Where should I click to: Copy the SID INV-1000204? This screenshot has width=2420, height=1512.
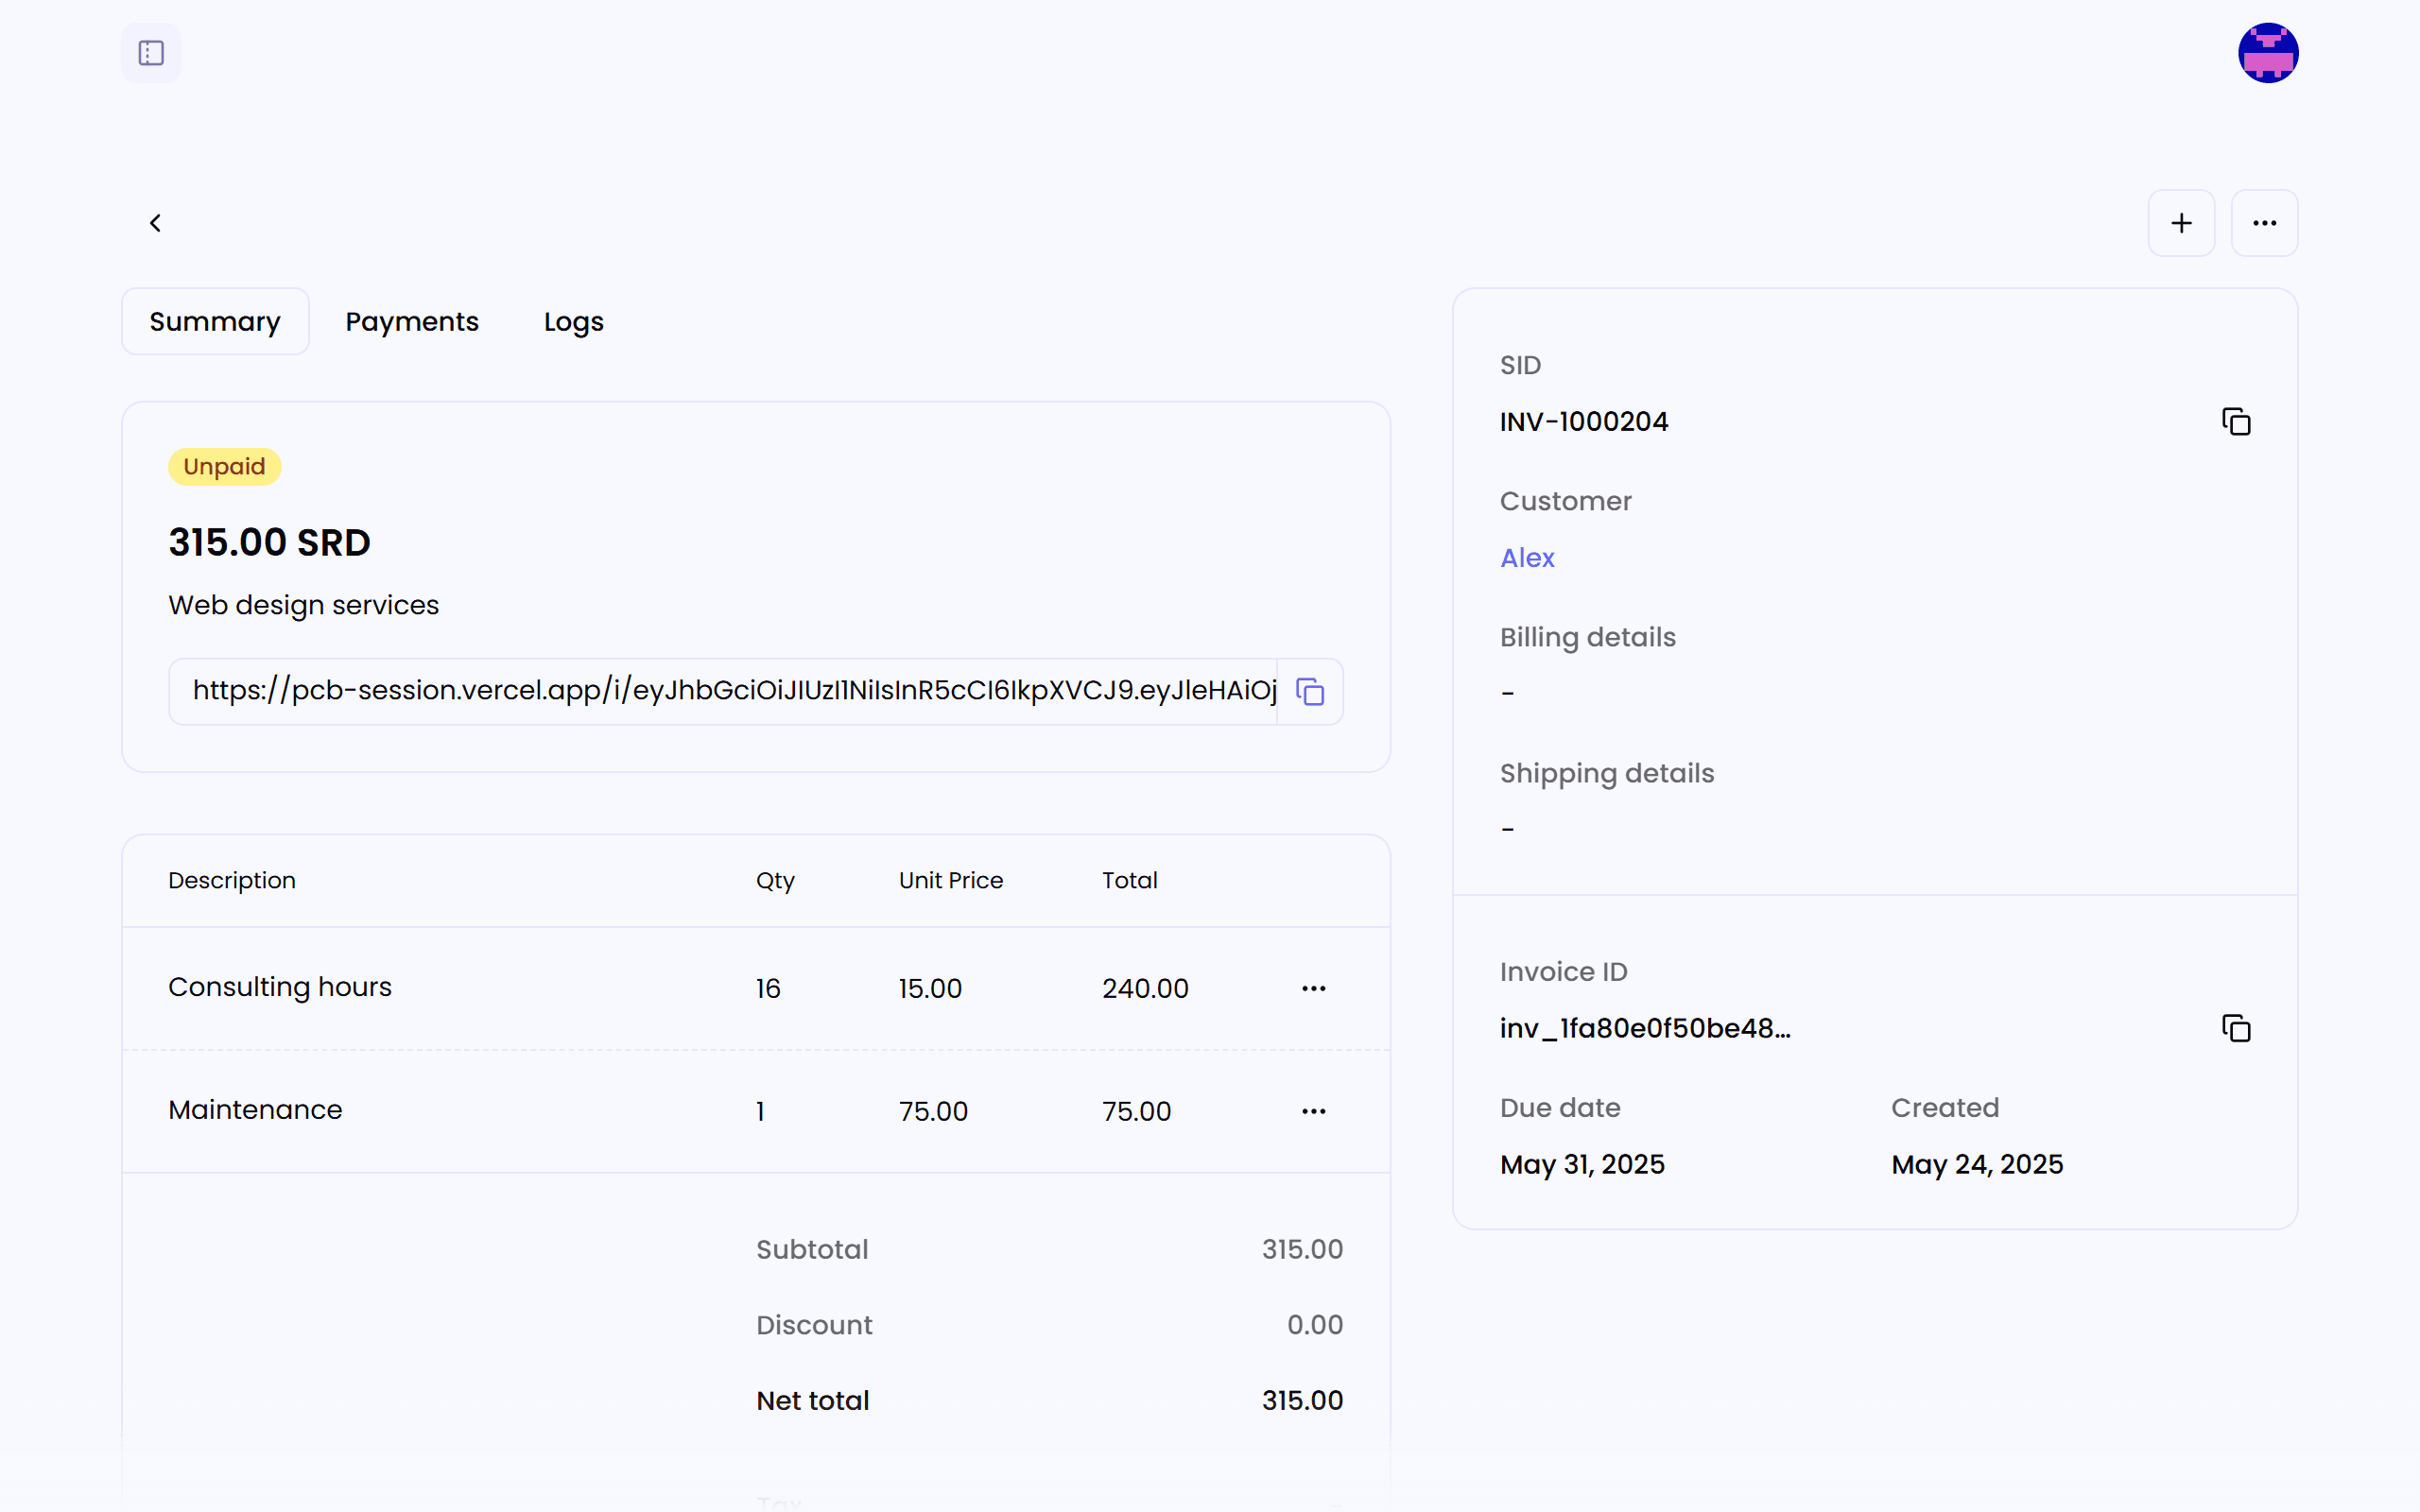click(2236, 421)
